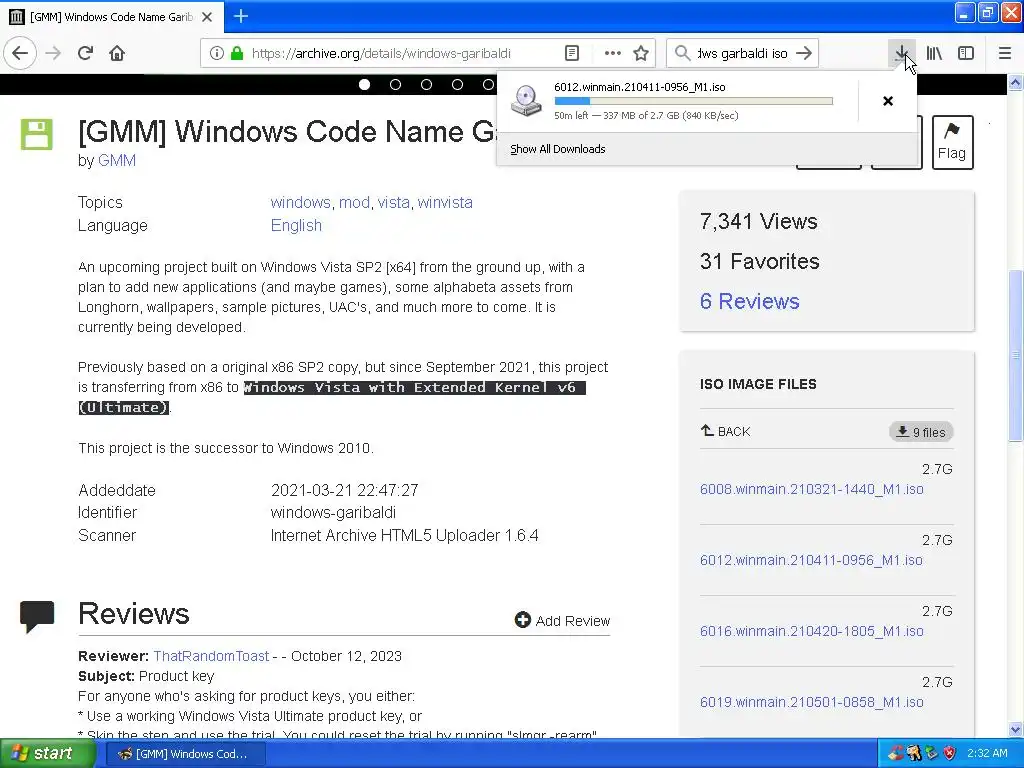The height and width of the screenshot is (768, 1024).
Task: Open a new tab with plus
Action: point(240,16)
